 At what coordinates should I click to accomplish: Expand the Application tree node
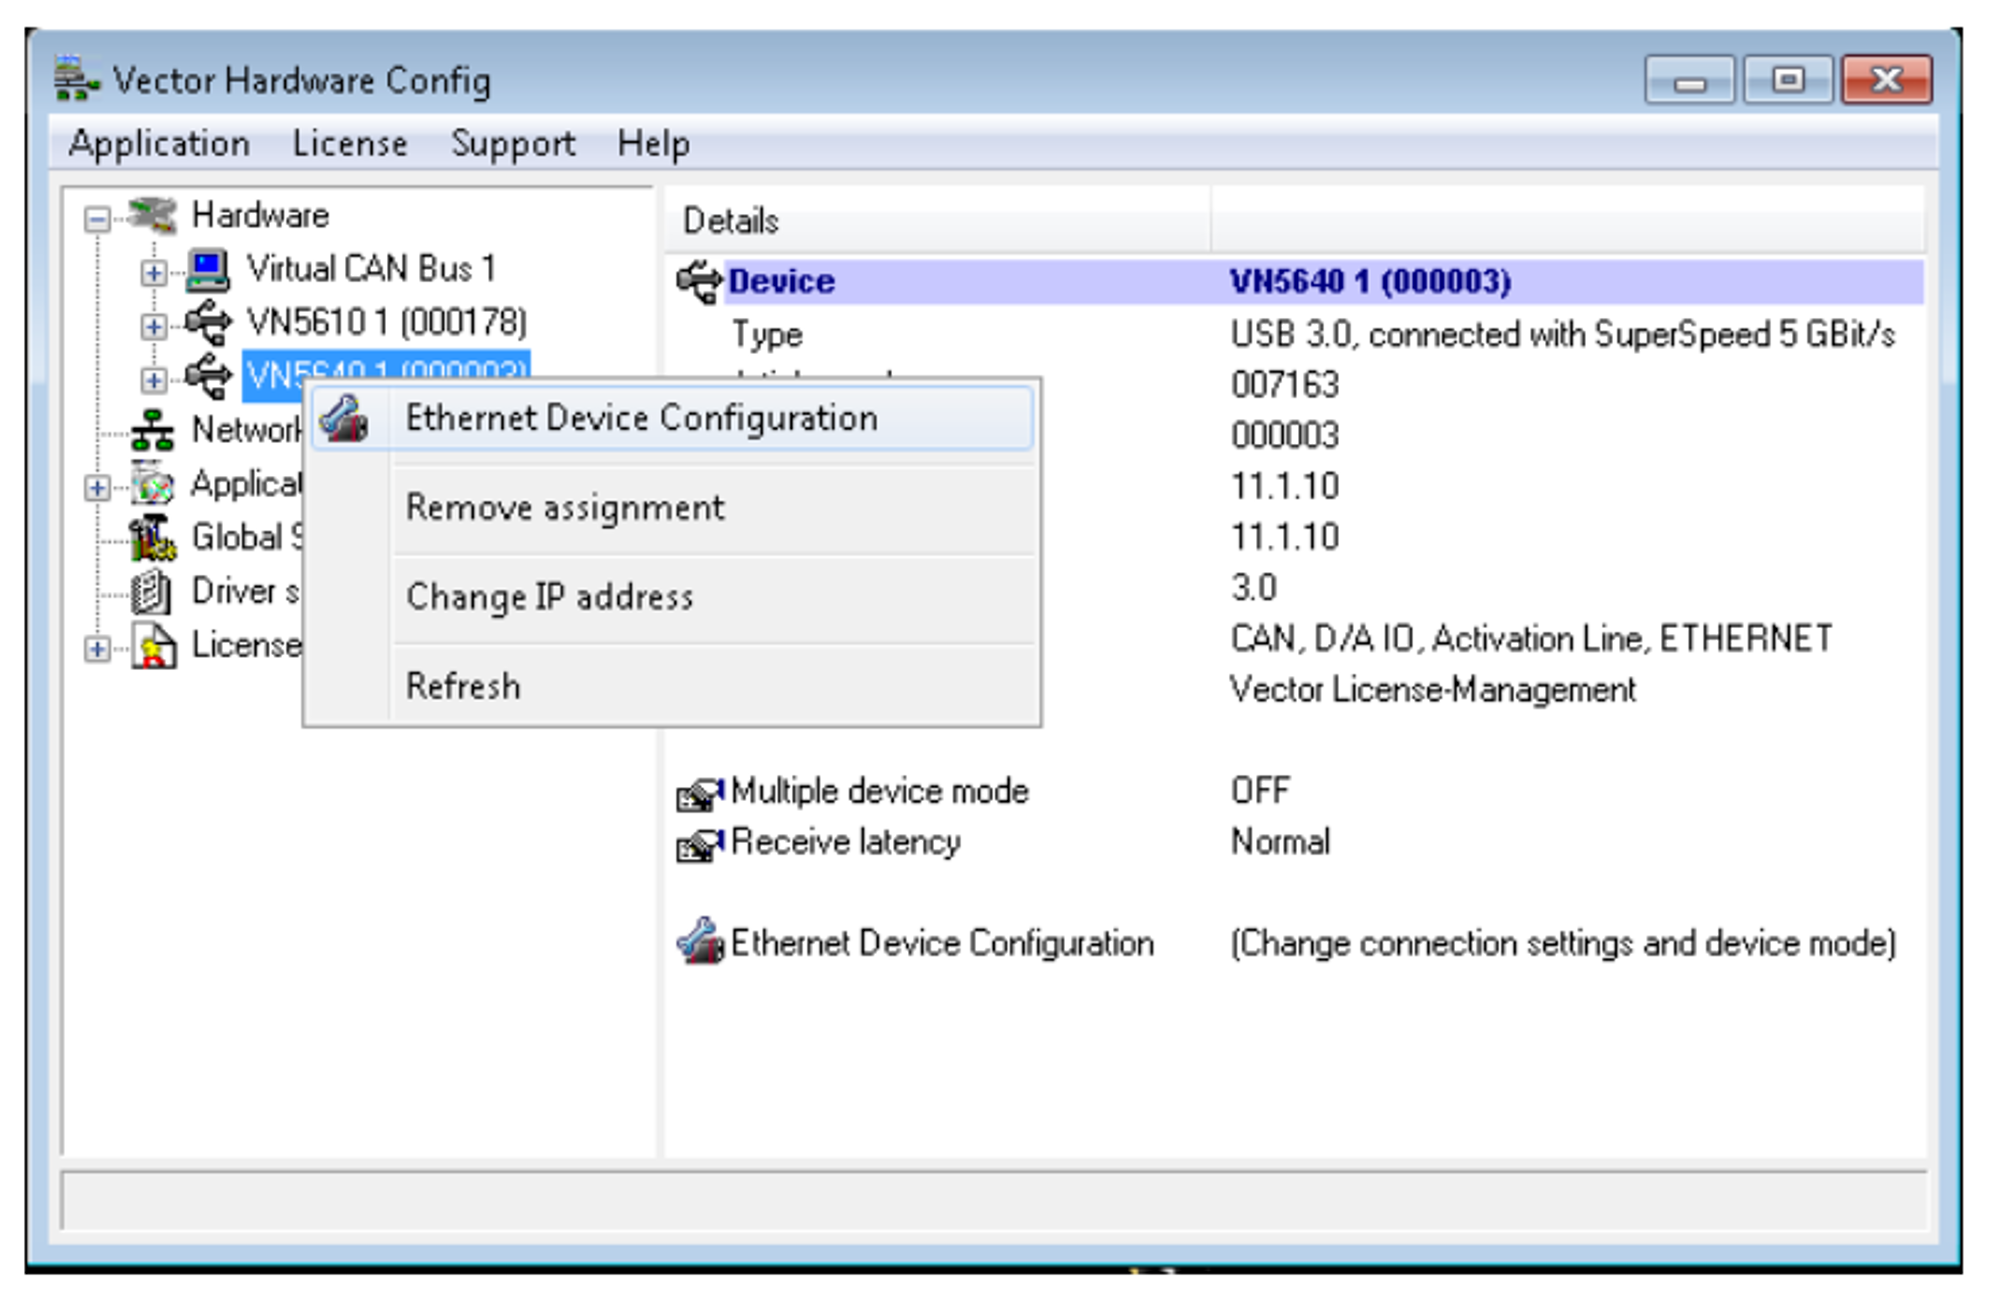97,488
